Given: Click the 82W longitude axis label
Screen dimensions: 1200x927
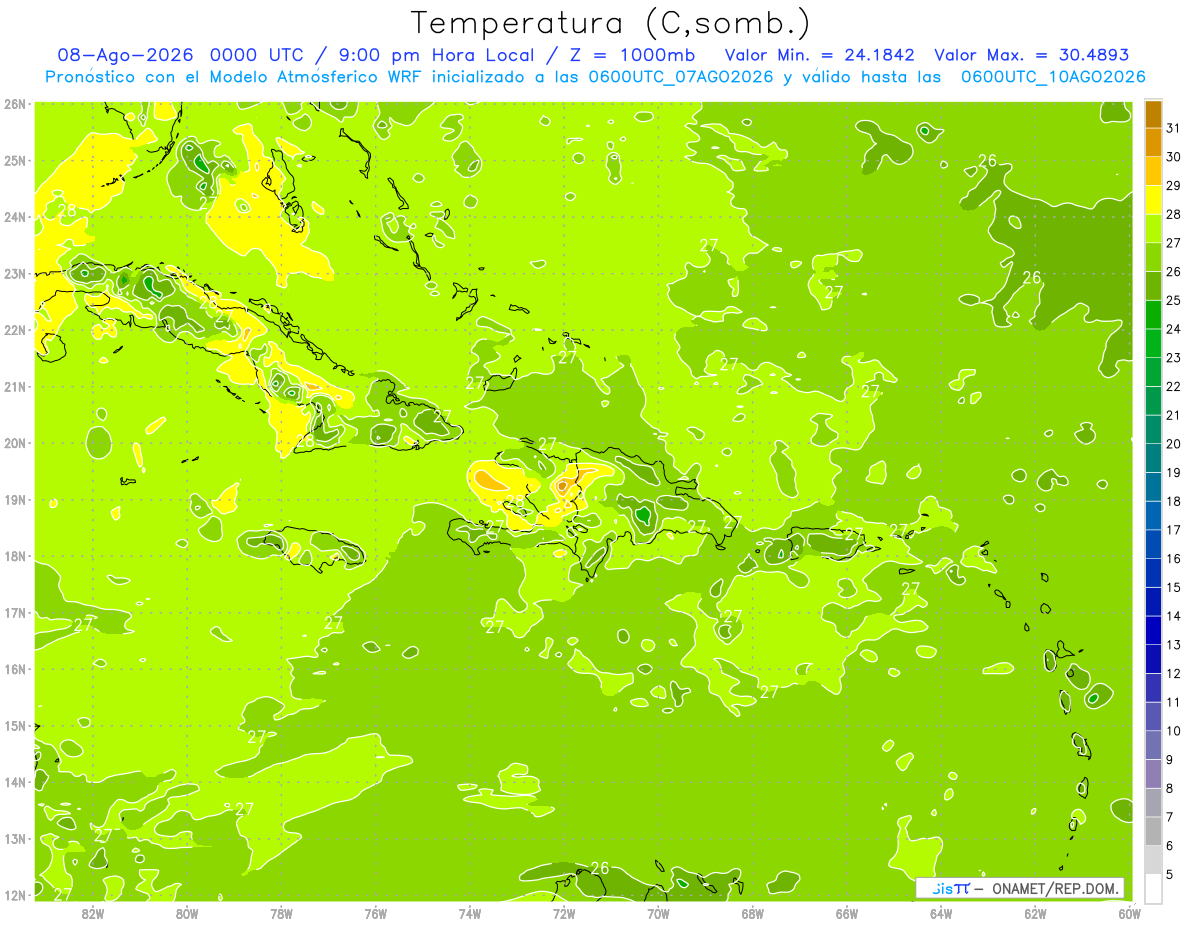Looking at the screenshot, I should click(x=93, y=913).
